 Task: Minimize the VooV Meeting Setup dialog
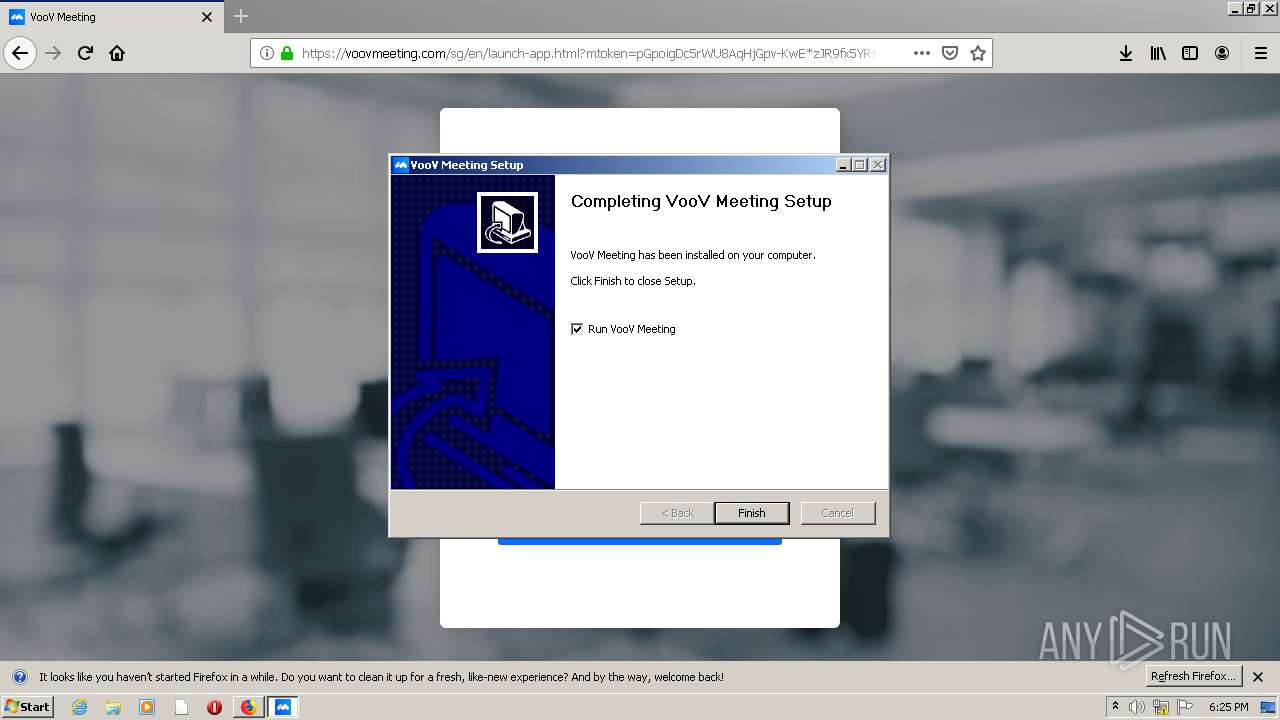pos(843,165)
